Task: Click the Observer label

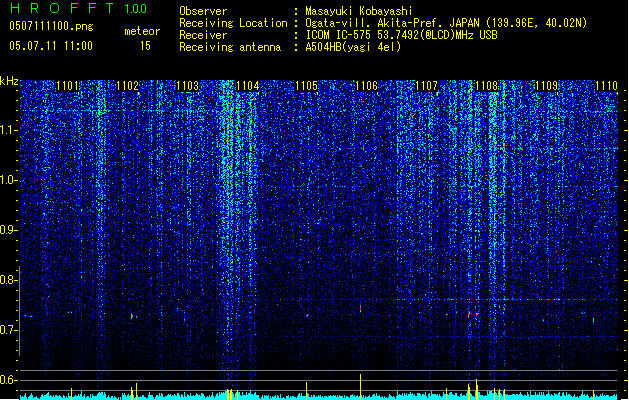Action: [203, 11]
